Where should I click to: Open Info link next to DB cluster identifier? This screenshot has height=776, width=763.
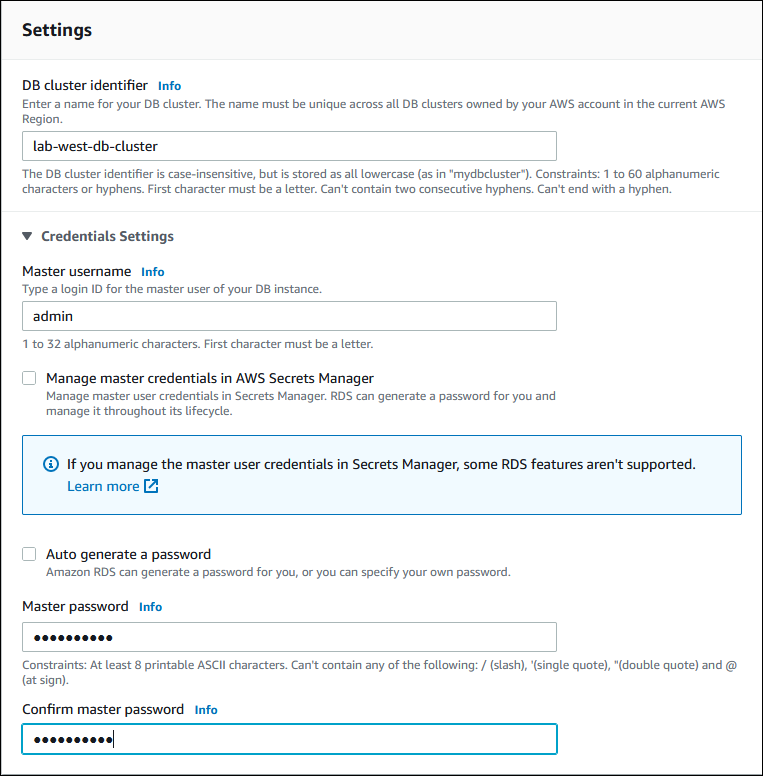click(170, 86)
